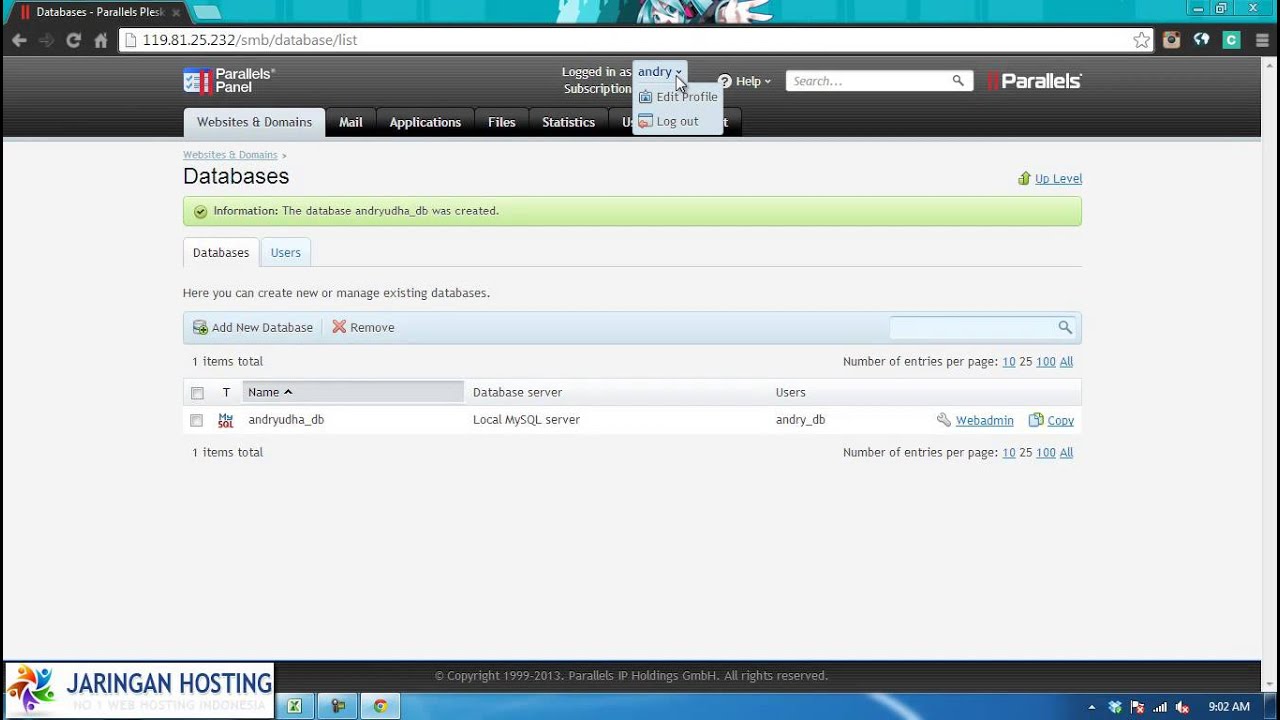Image resolution: width=1280 pixels, height=720 pixels.
Task: Click the MySQL type icon of andryudha_db
Action: click(x=226, y=420)
